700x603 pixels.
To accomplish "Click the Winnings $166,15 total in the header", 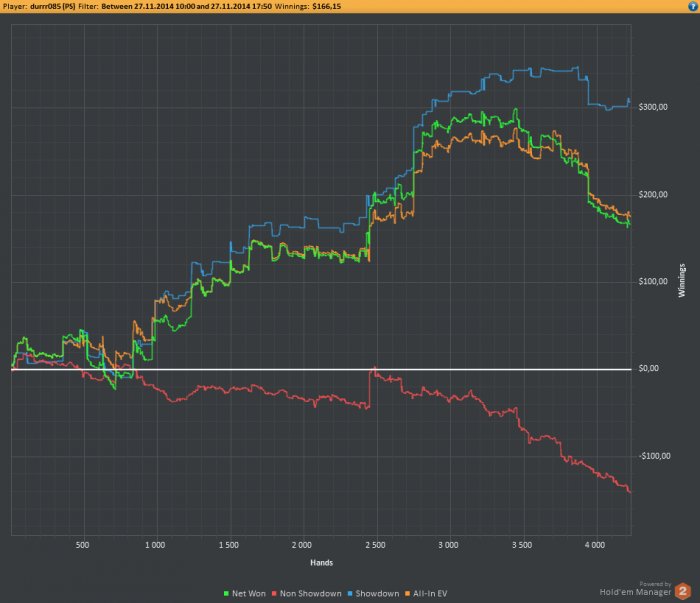I will pyautogui.click(x=308, y=6).
